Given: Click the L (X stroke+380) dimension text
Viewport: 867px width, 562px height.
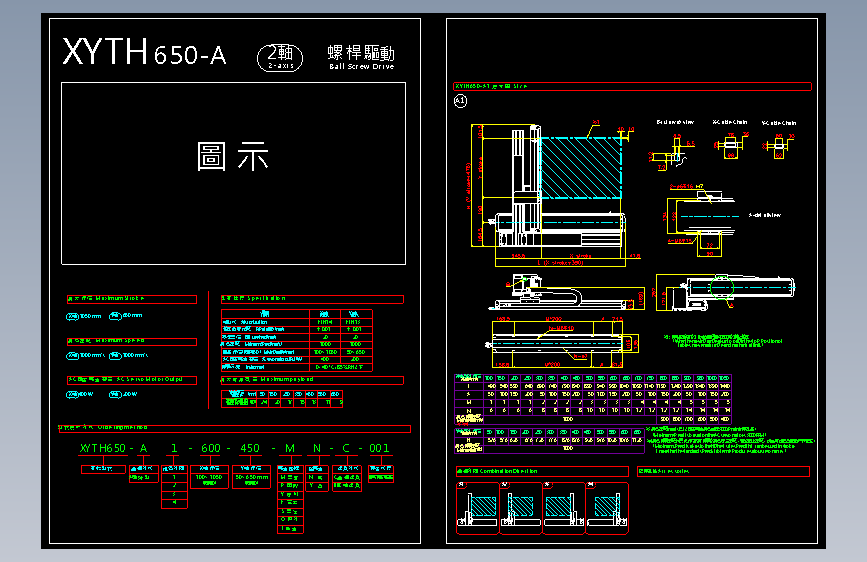Looking at the screenshot, I should point(560,263).
